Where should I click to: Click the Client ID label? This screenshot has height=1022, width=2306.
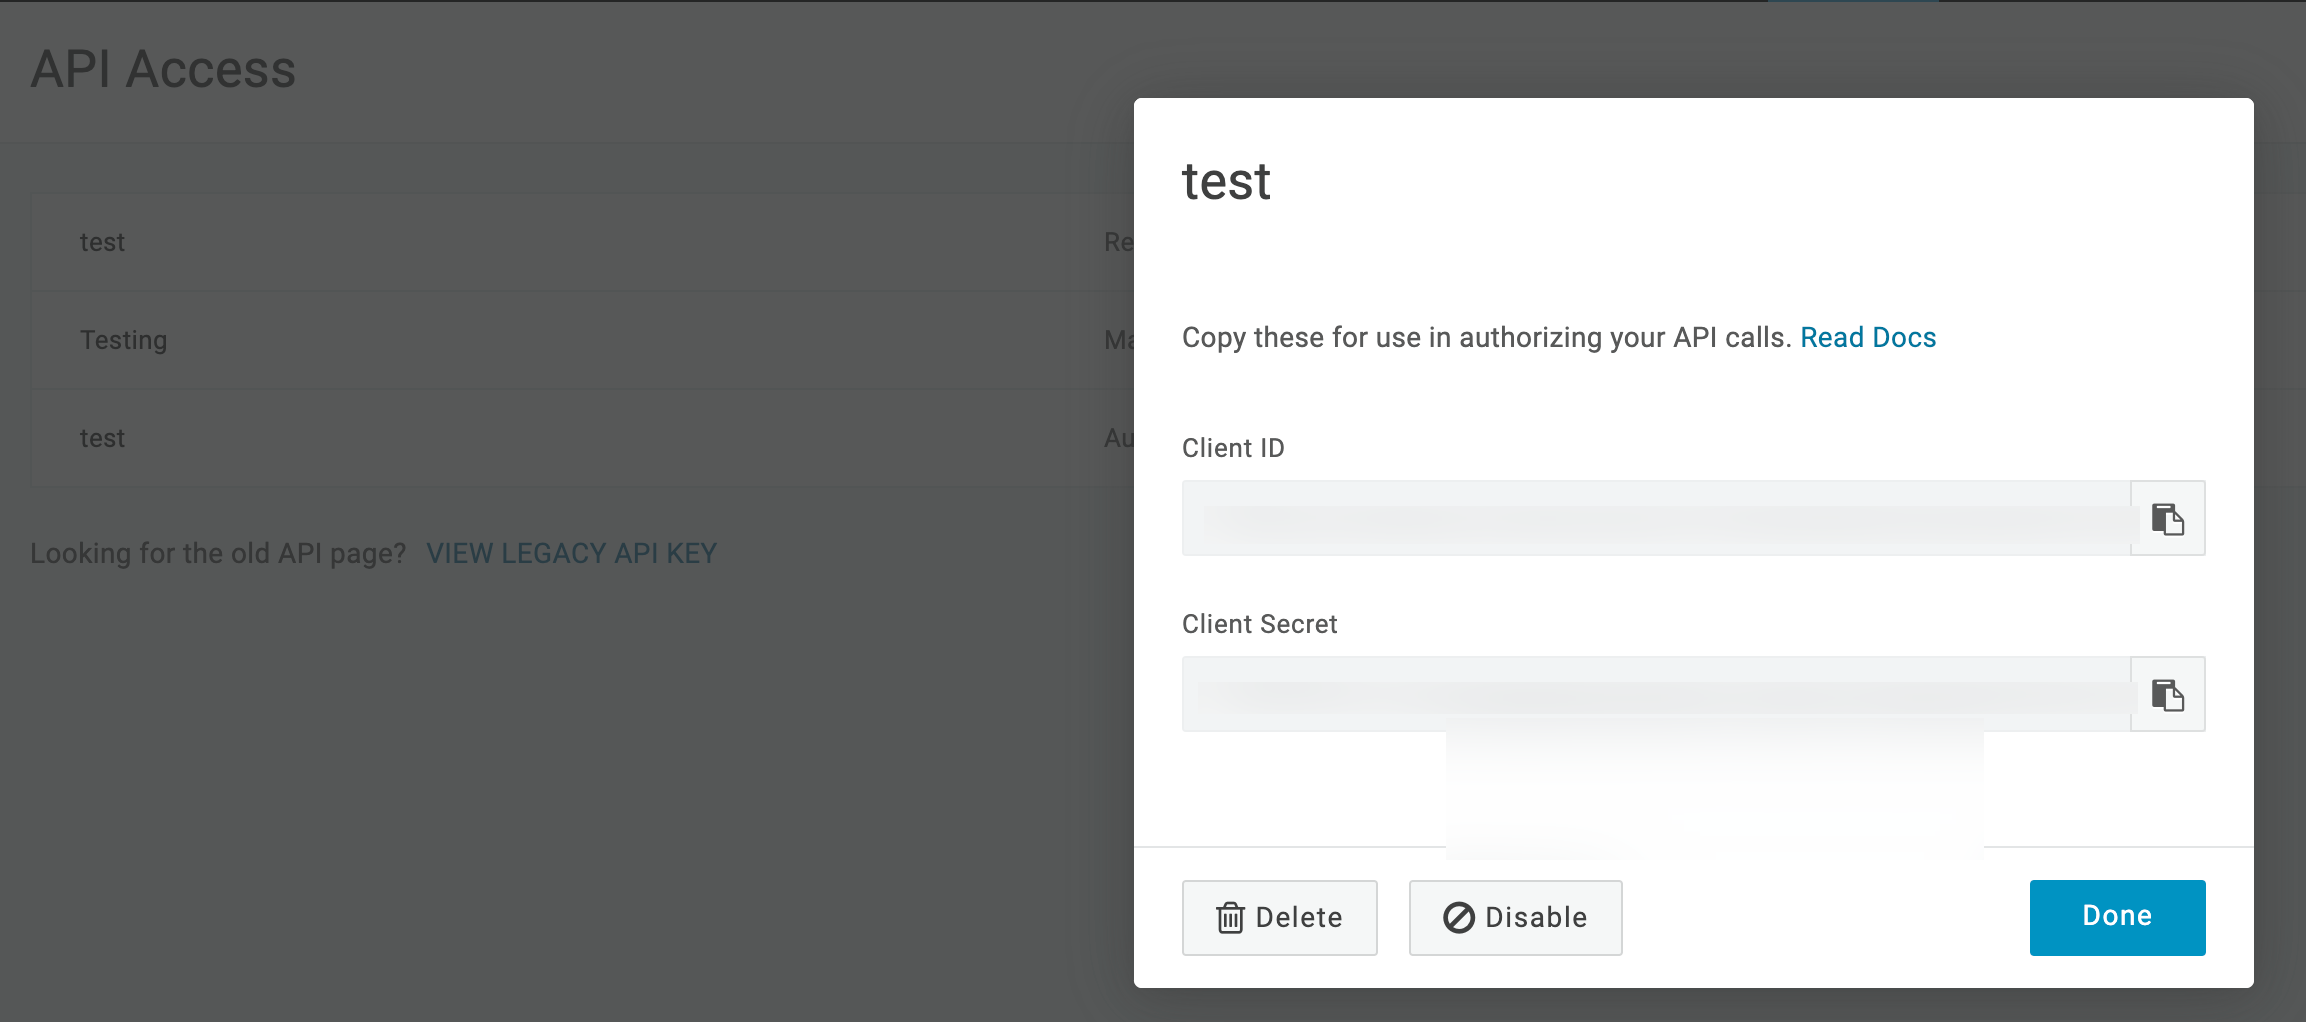coord(1233,448)
